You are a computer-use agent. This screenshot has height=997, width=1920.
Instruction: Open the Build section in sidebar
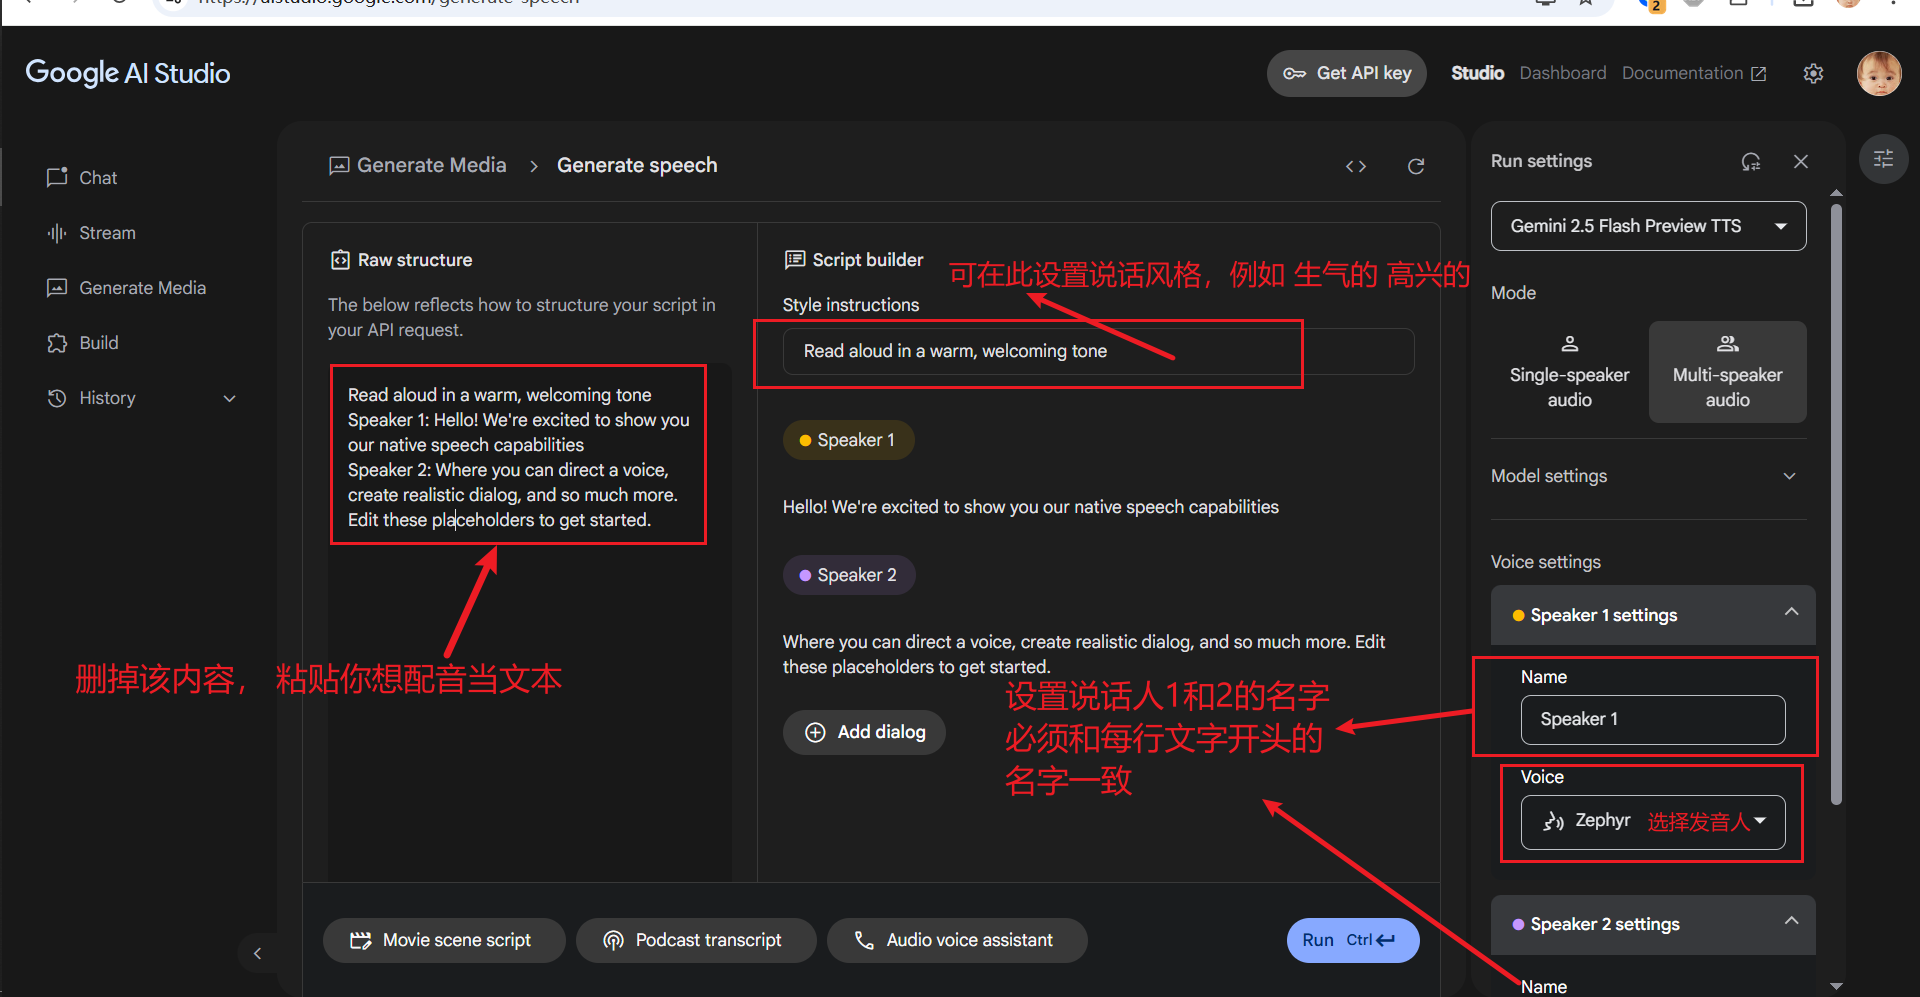(x=82, y=343)
